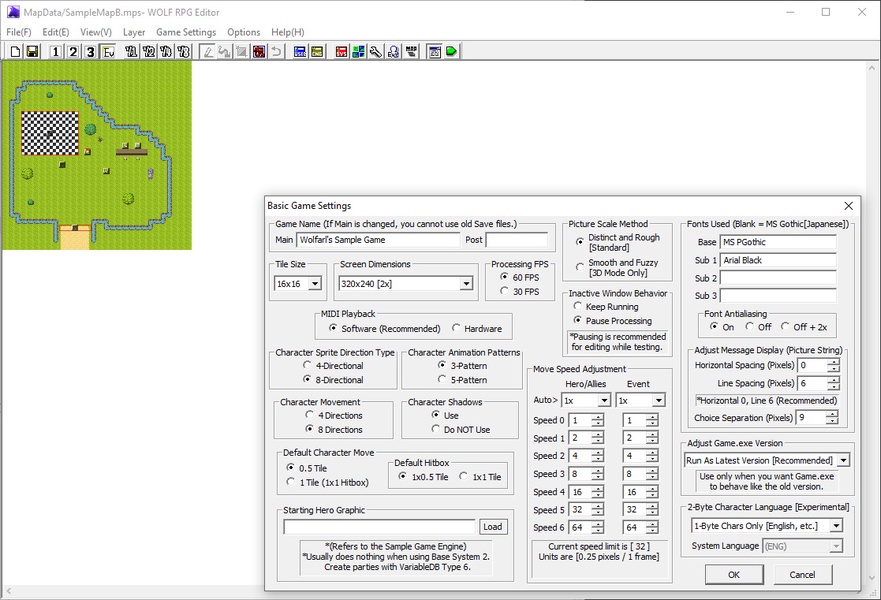Open the Game Settings menu
The image size is (881, 600).
185,32
